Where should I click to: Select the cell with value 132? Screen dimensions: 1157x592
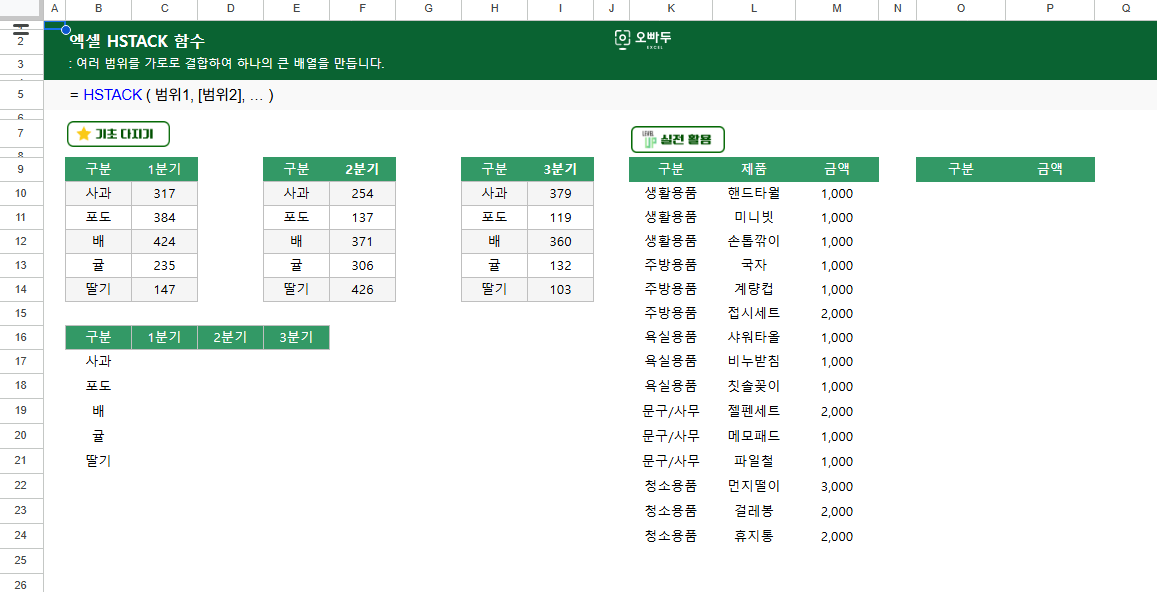(x=561, y=266)
